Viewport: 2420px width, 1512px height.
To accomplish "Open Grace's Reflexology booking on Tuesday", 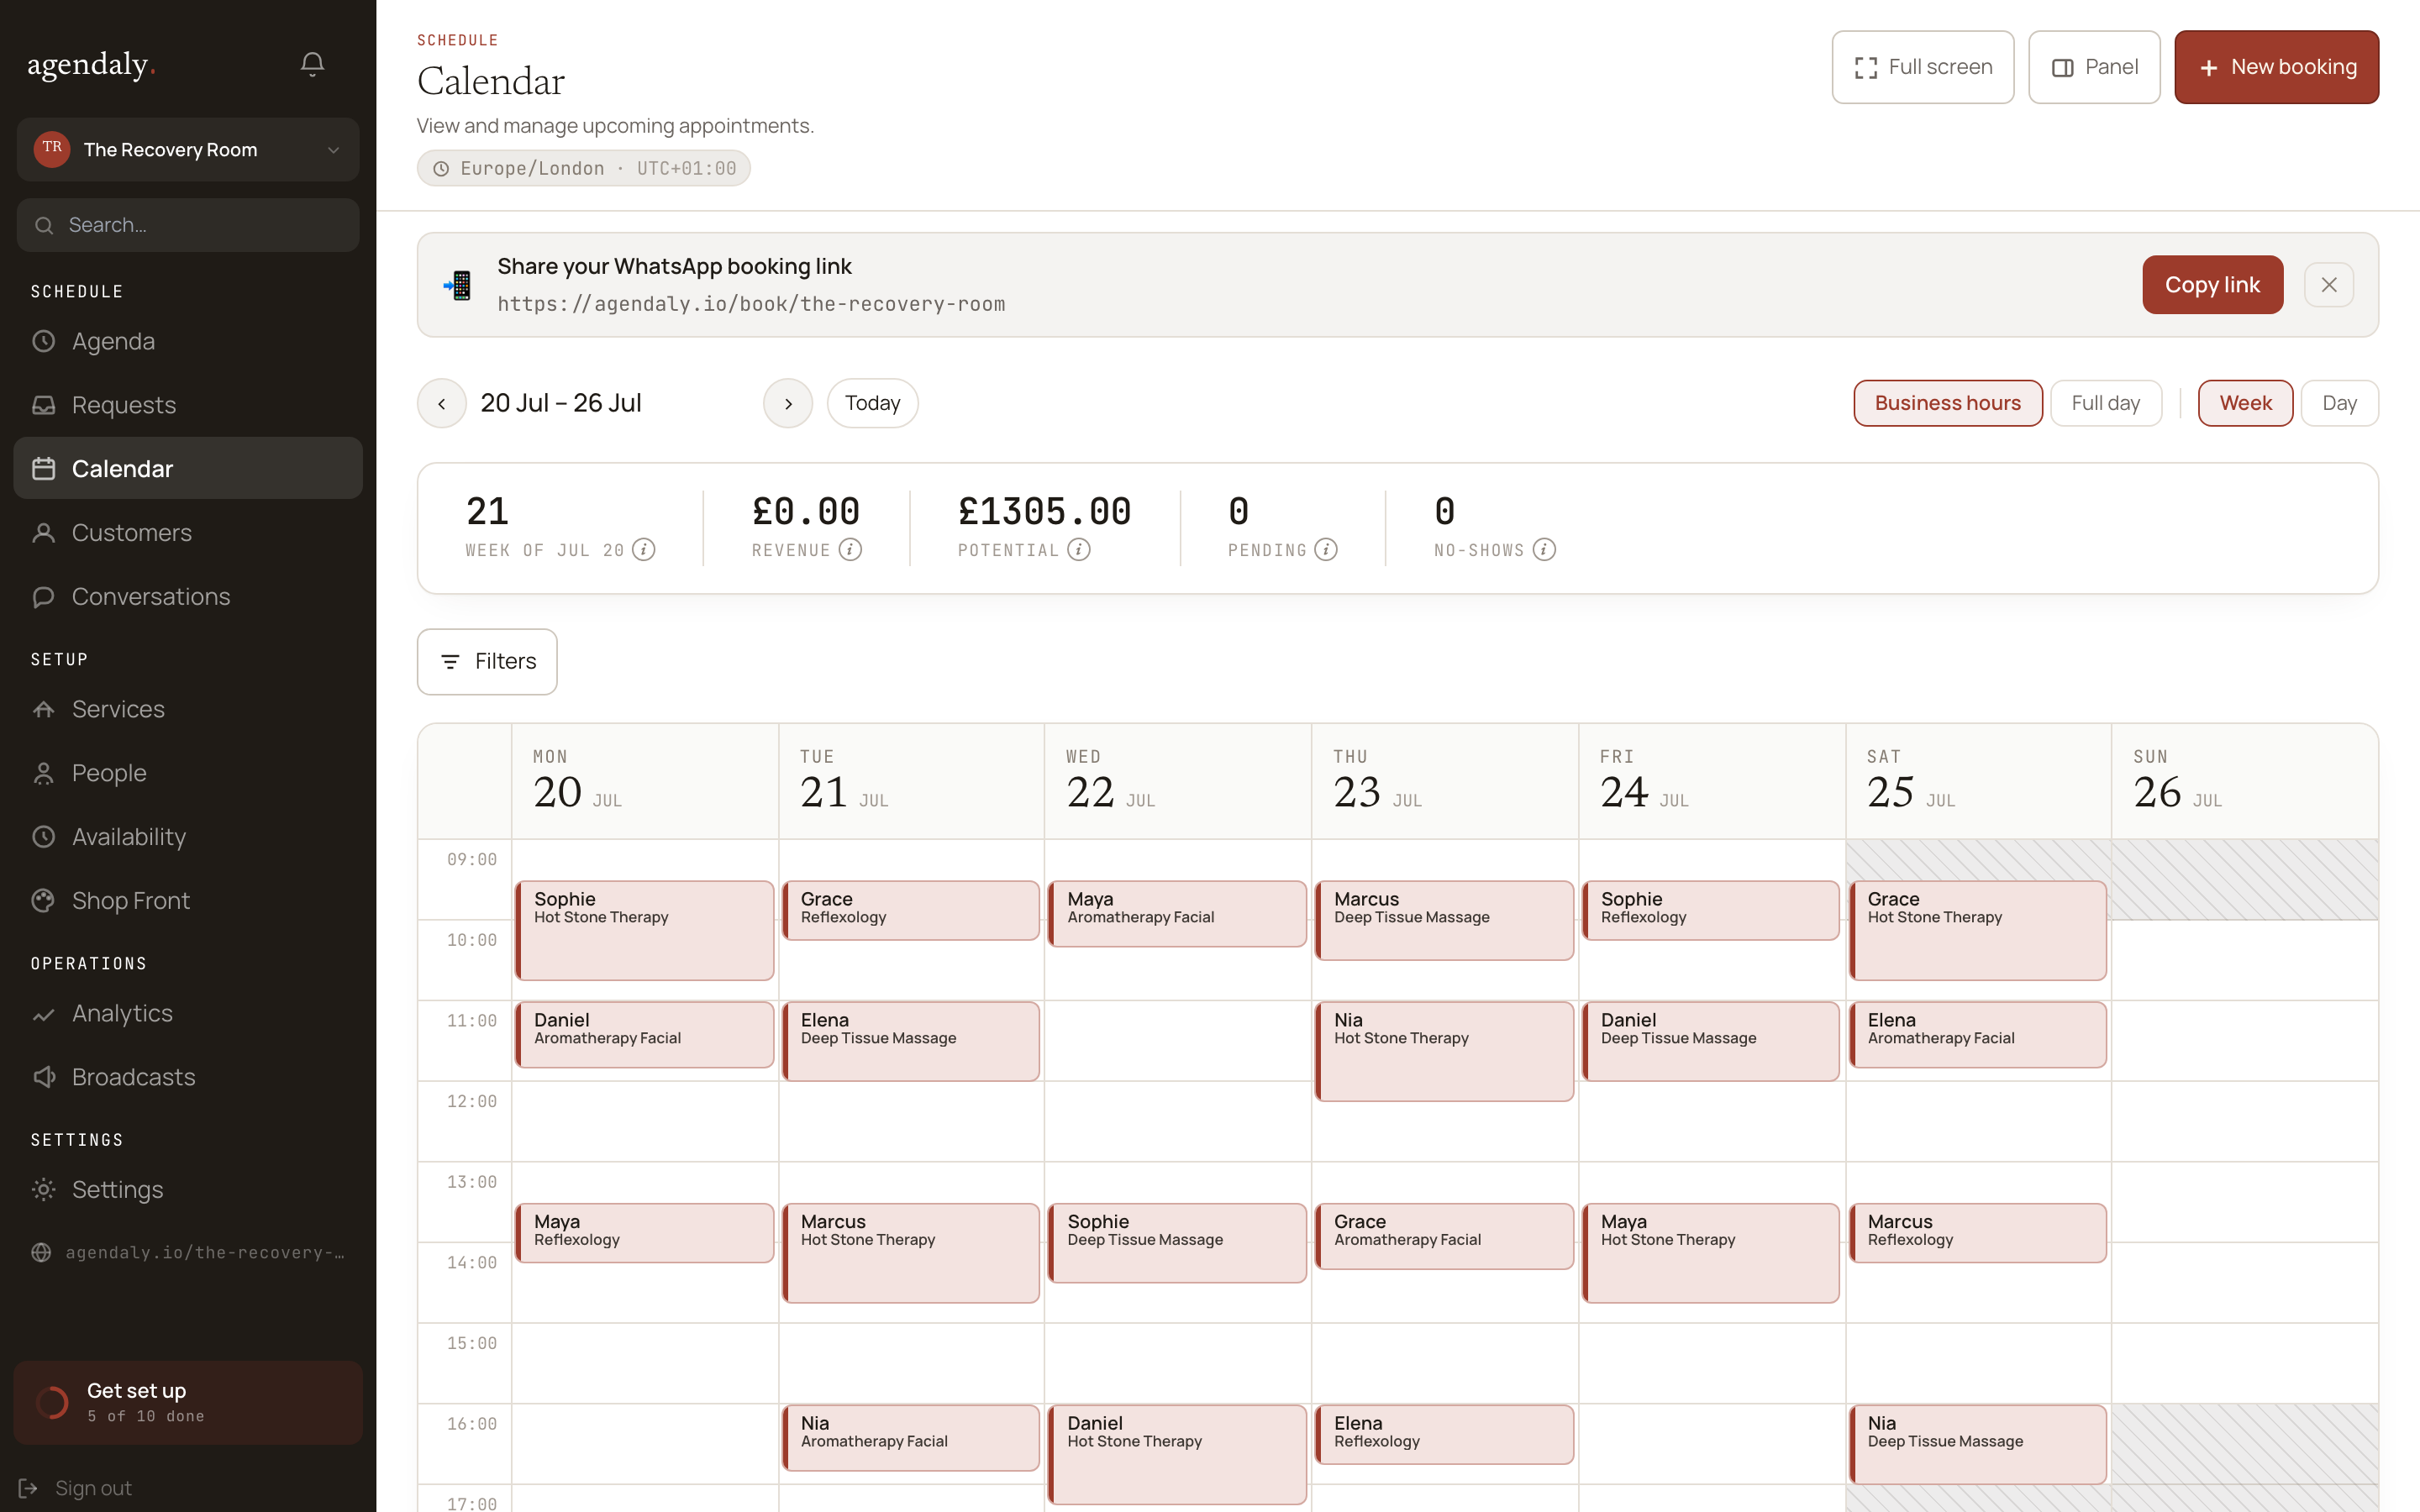I will point(911,910).
